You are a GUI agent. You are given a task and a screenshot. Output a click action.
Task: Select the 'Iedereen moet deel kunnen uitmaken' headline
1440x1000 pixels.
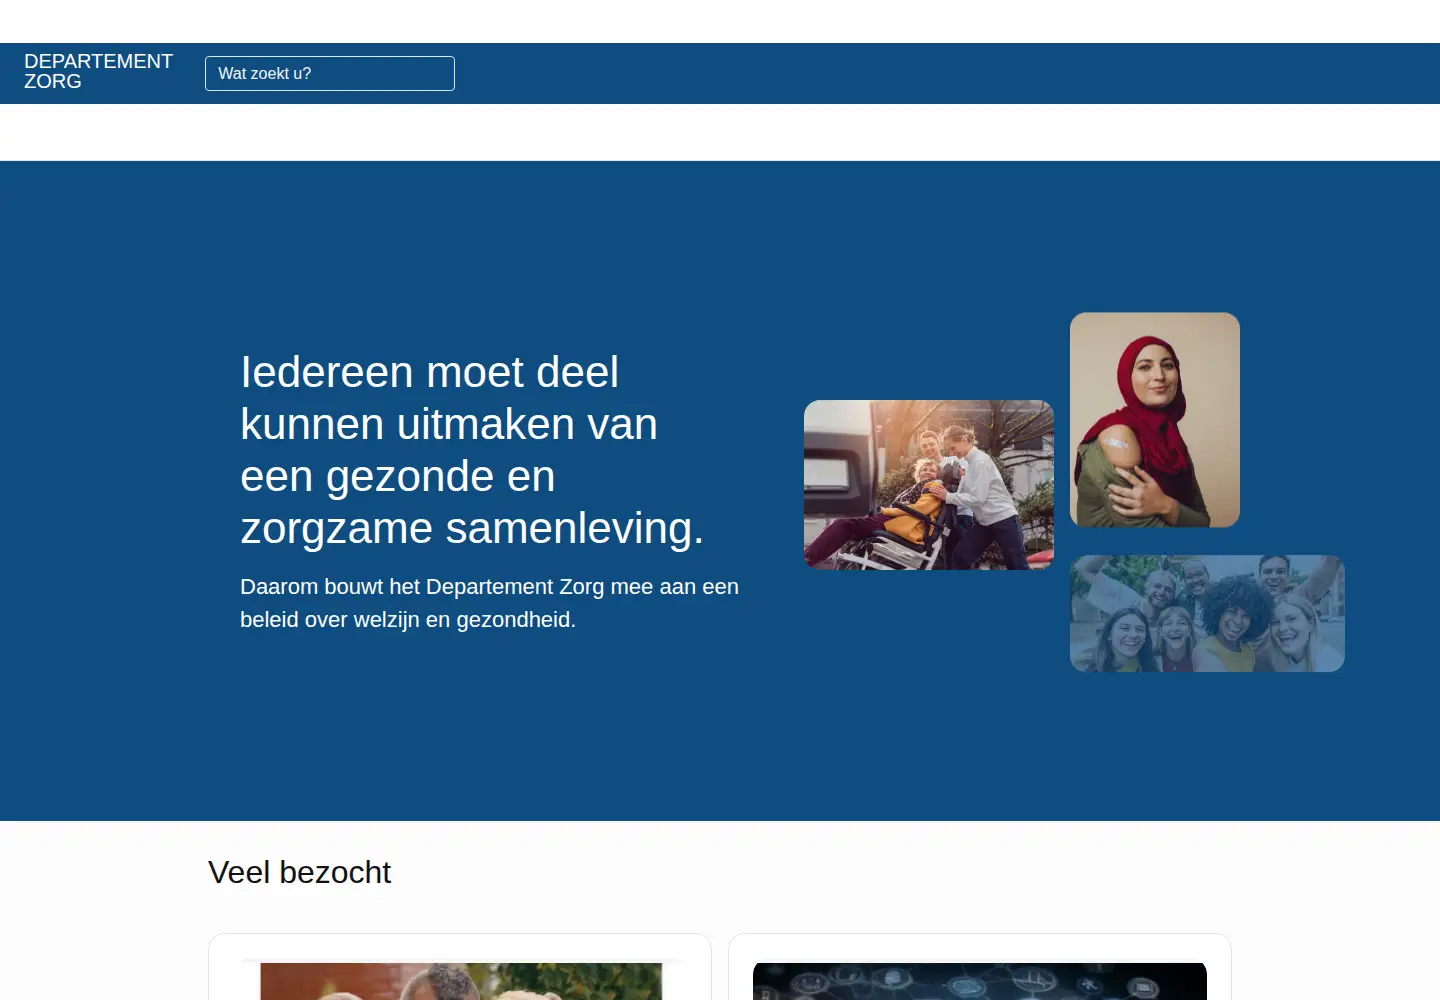[472, 450]
